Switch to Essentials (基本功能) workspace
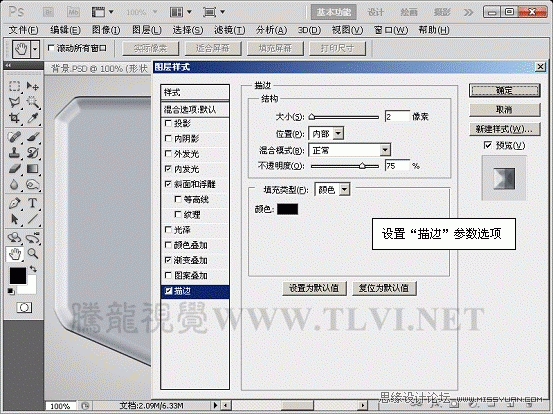The image size is (553, 414). coord(334,12)
